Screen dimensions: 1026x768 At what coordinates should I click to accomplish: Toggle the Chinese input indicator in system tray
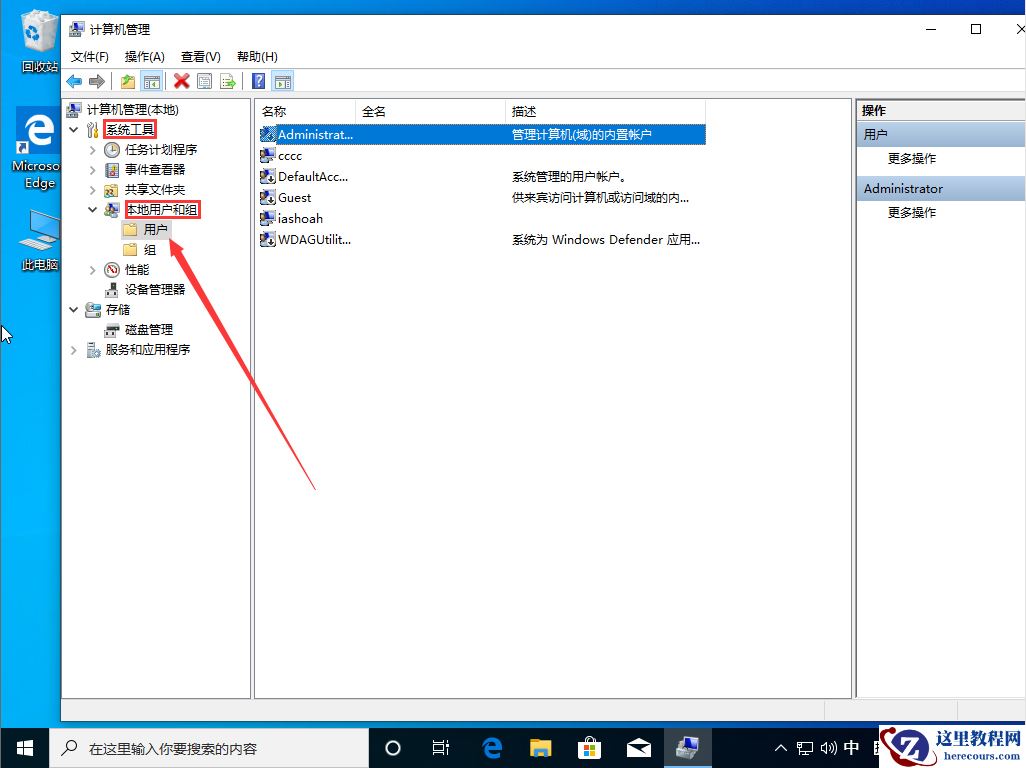[x=849, y=747]
